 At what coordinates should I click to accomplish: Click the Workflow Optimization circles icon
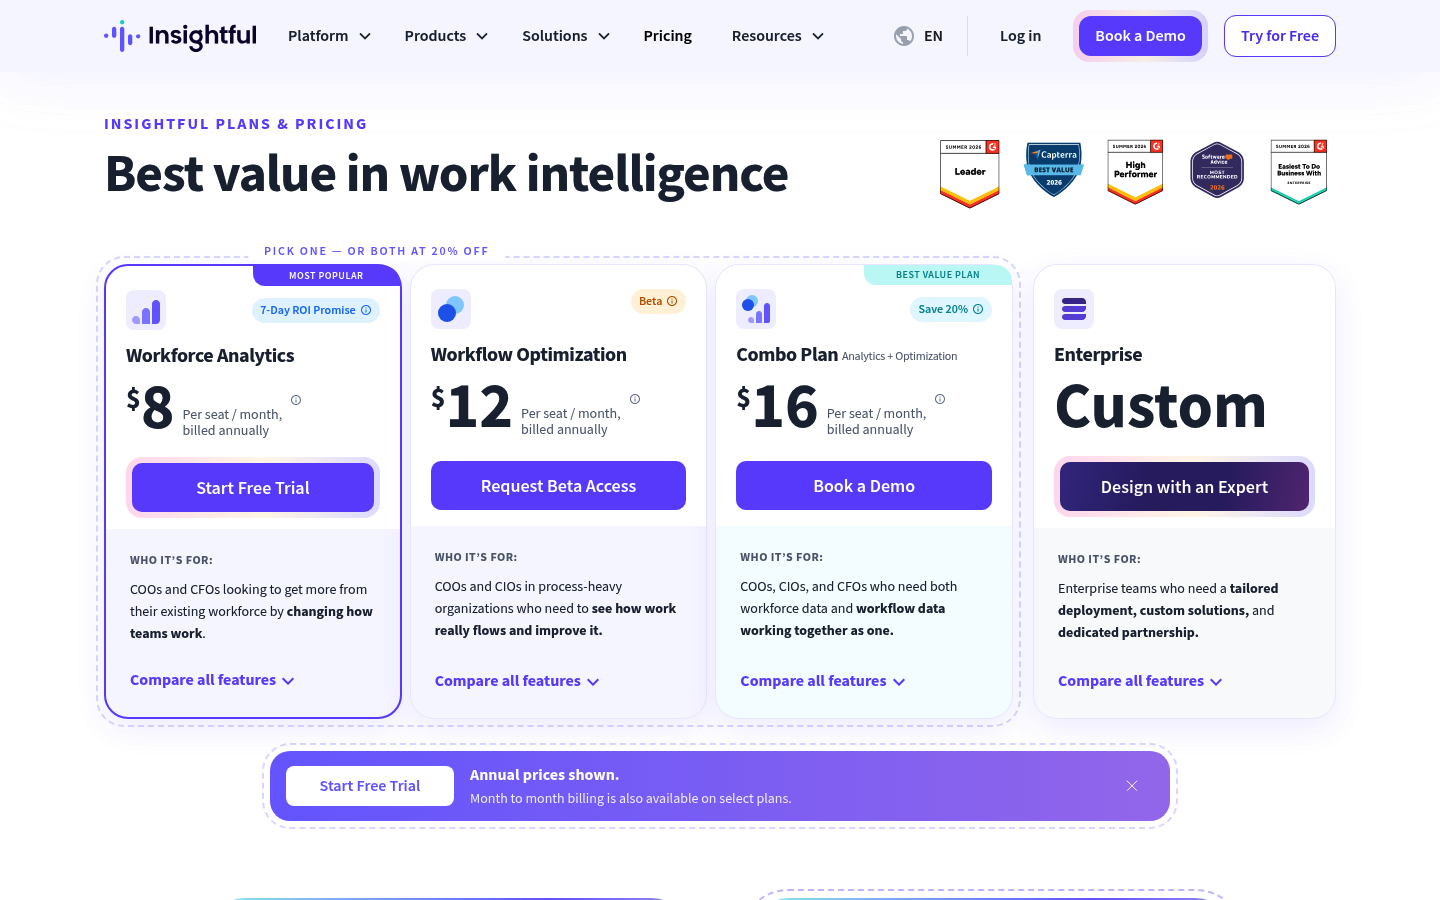451,309
